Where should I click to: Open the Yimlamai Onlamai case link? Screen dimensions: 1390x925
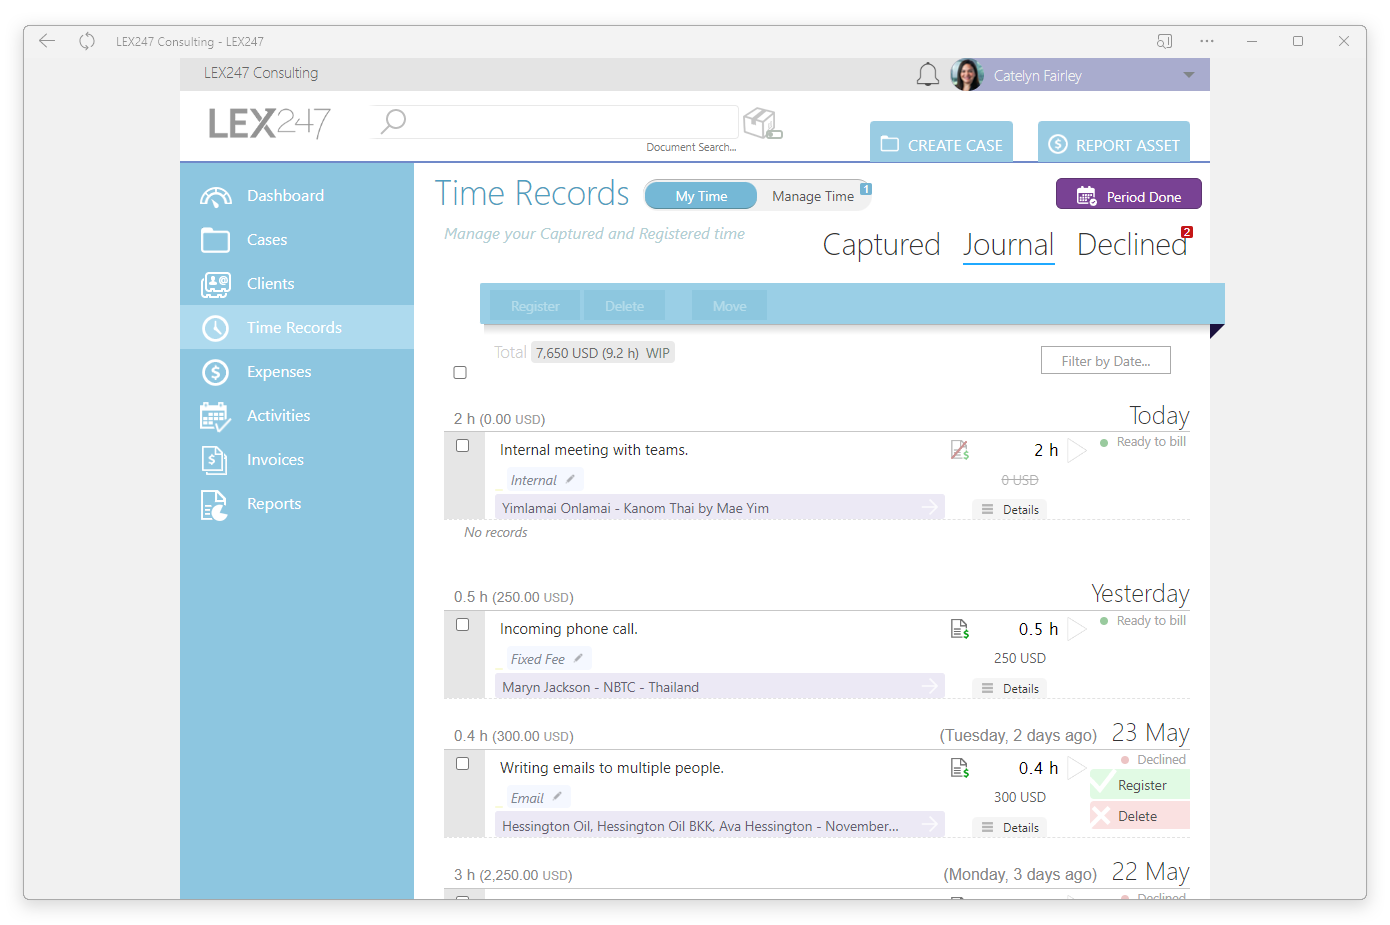point(719,508)
